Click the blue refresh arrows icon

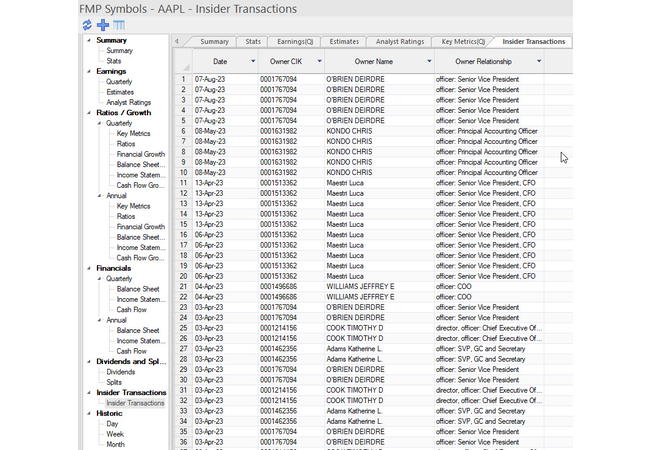(x=87, y=25)
